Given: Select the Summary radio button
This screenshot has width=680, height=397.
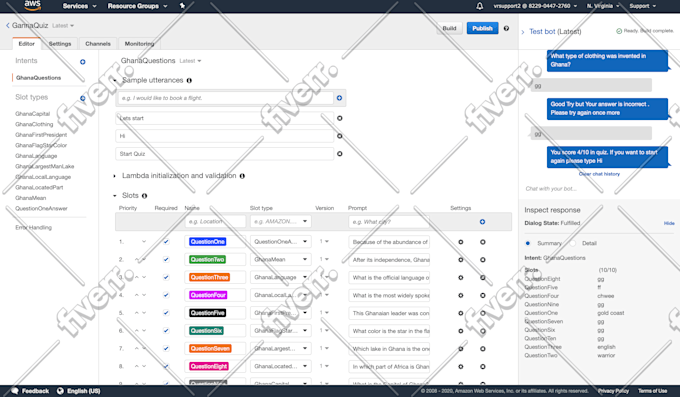Looking at the screenshot, I should (x=528, y=243).
